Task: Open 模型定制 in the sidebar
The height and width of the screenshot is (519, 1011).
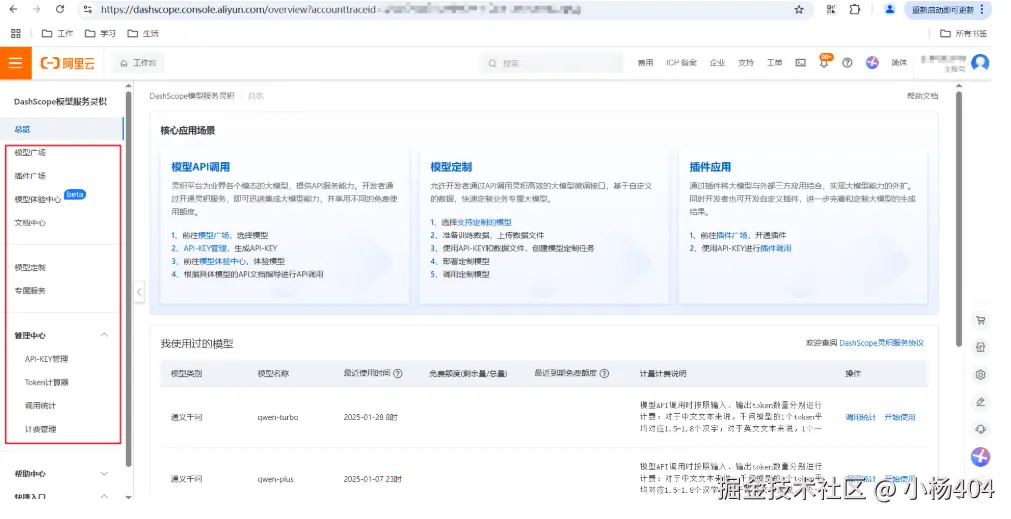Action: tap(30, 268)
